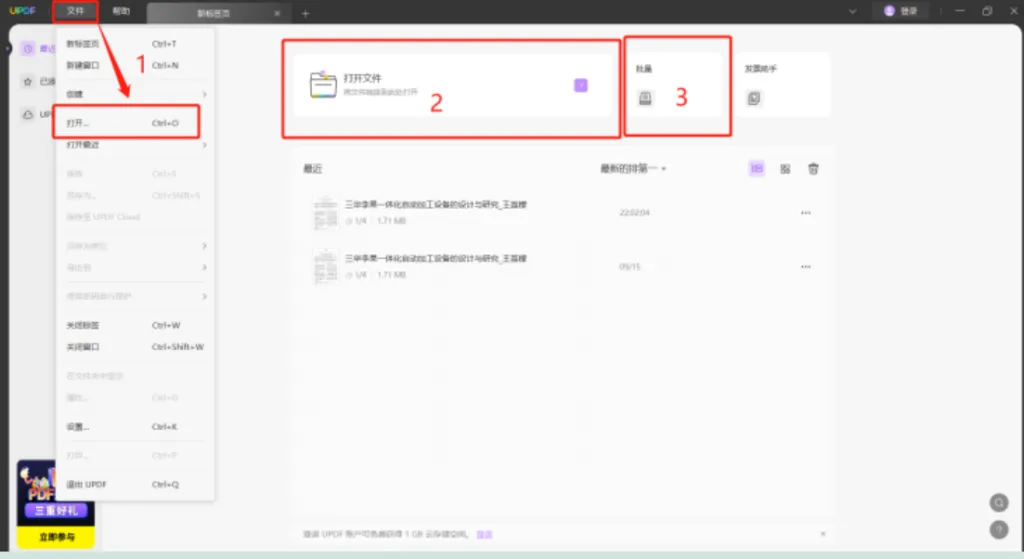Select the UPDF Cloud icon in sidebar
Viewport: 1024px width, 559px height.
[27, 114]
